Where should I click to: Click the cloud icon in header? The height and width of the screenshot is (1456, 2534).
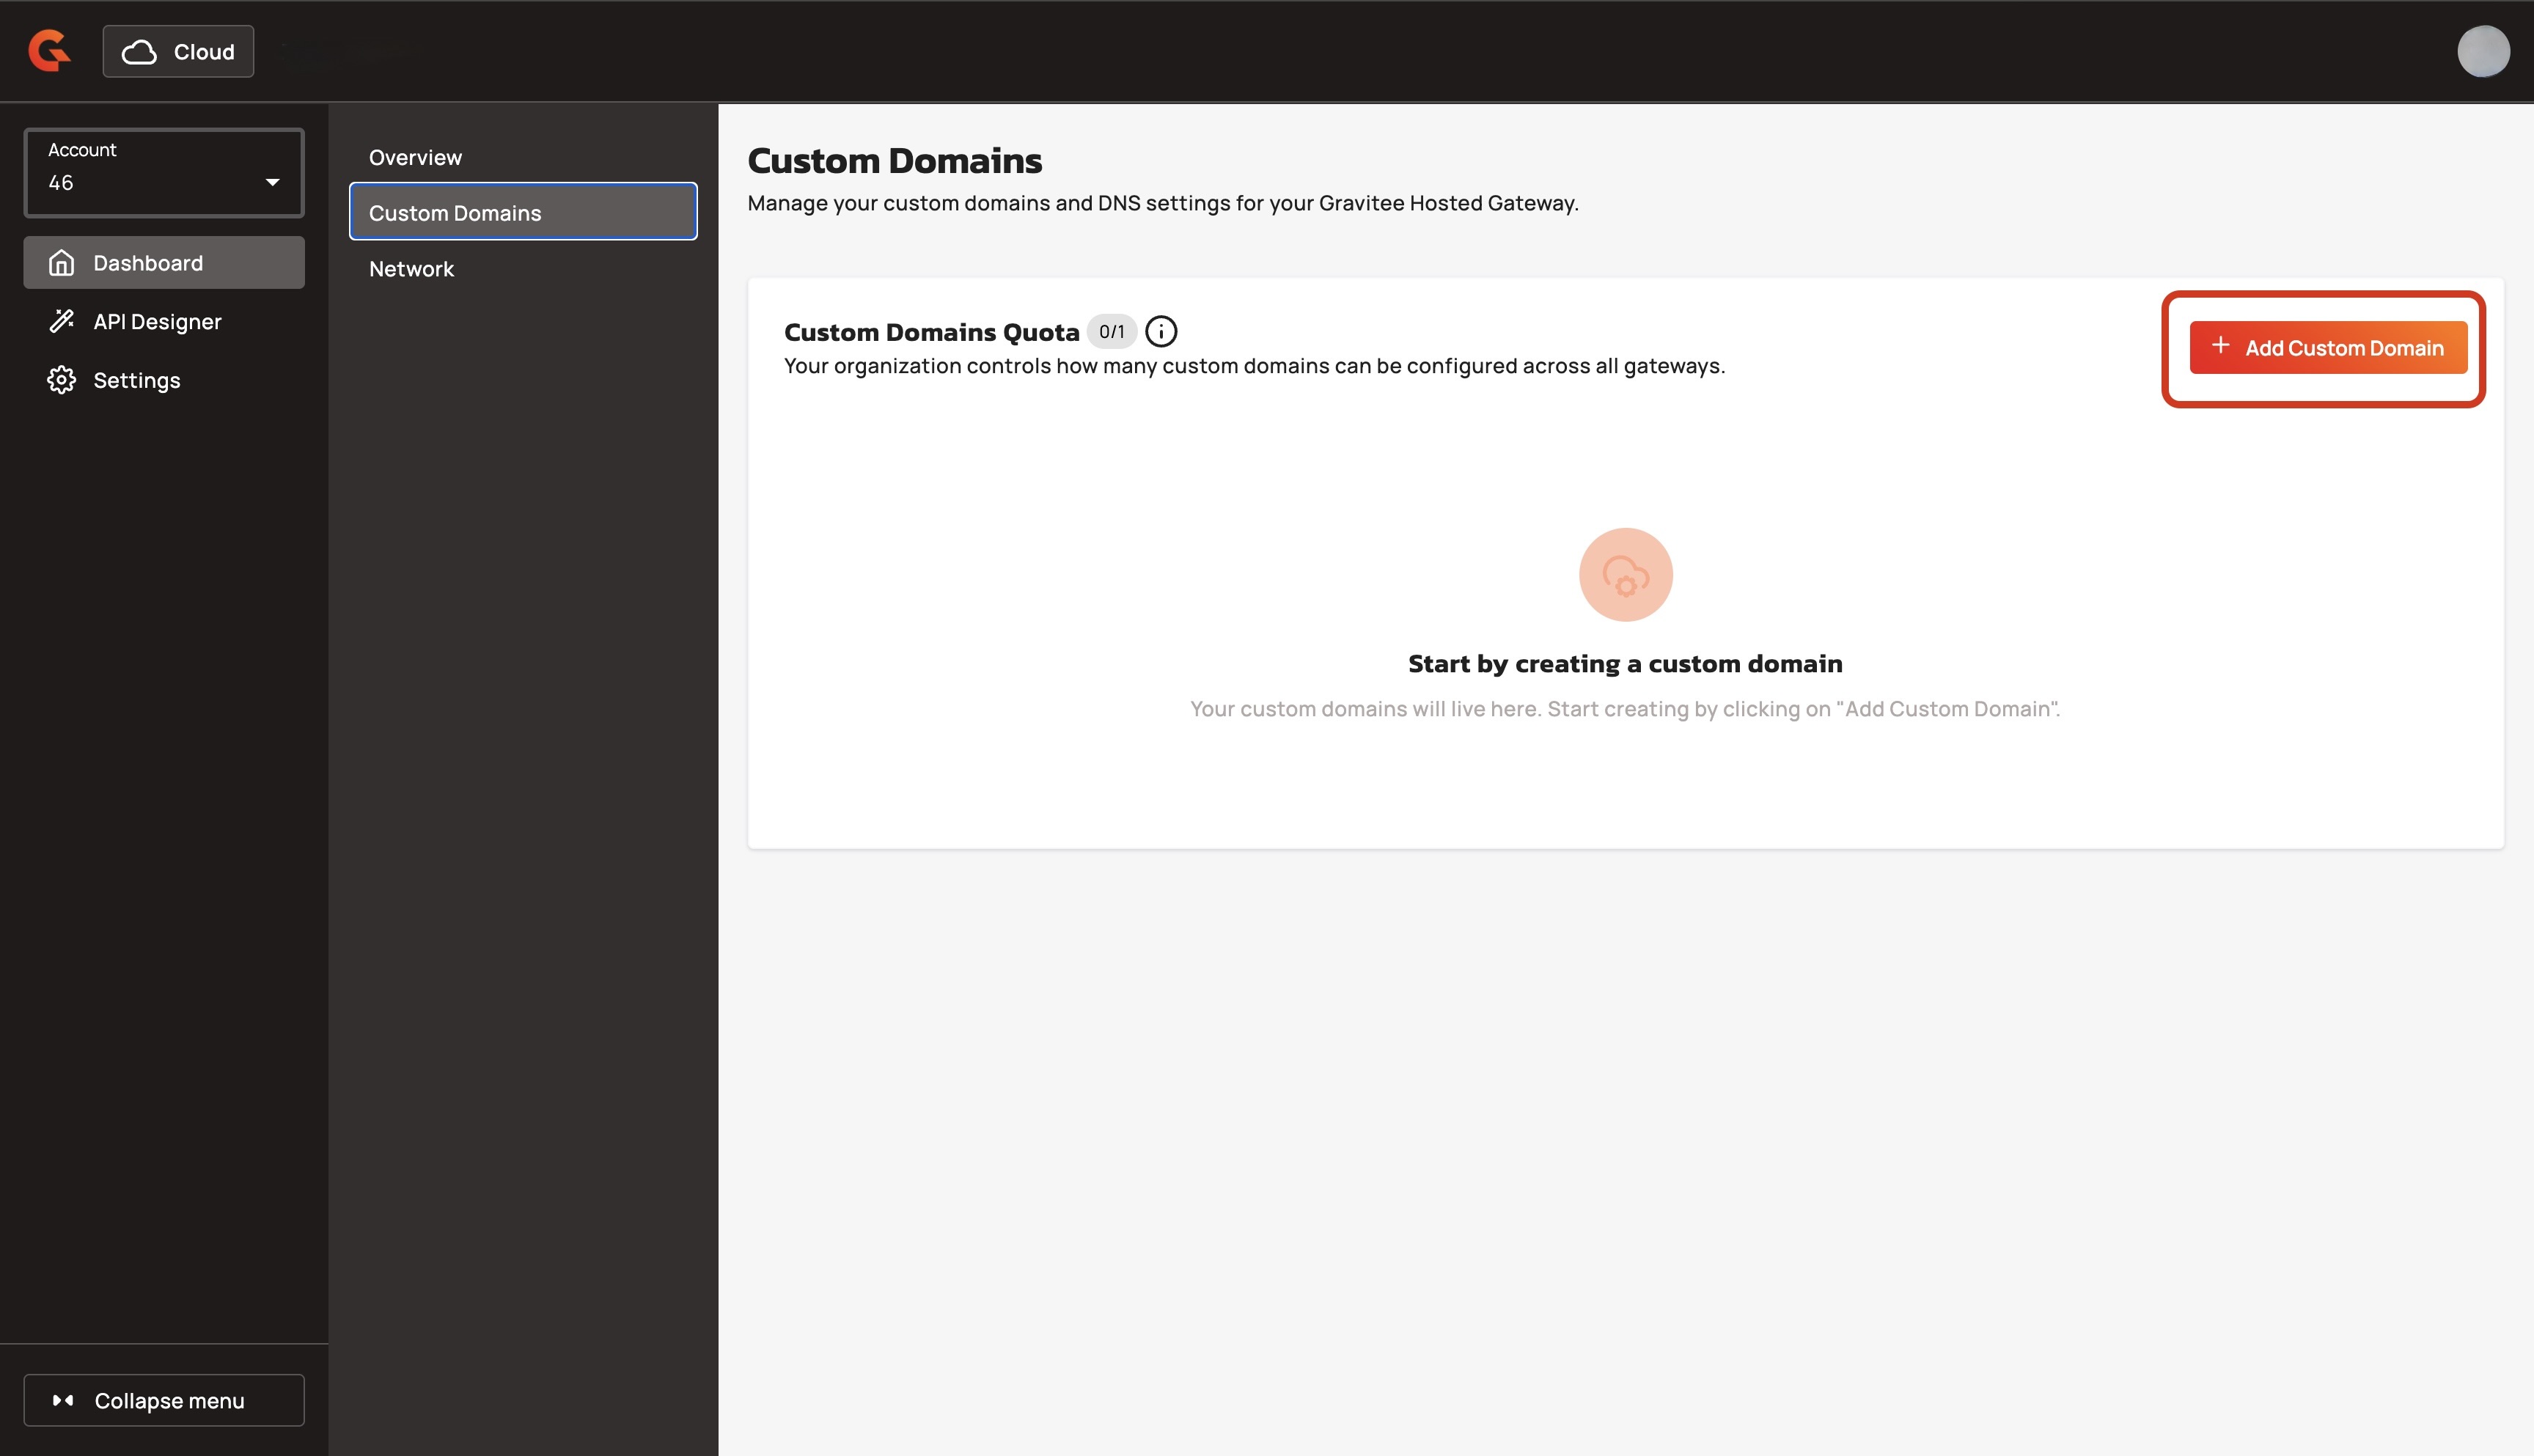pos(139,52)
